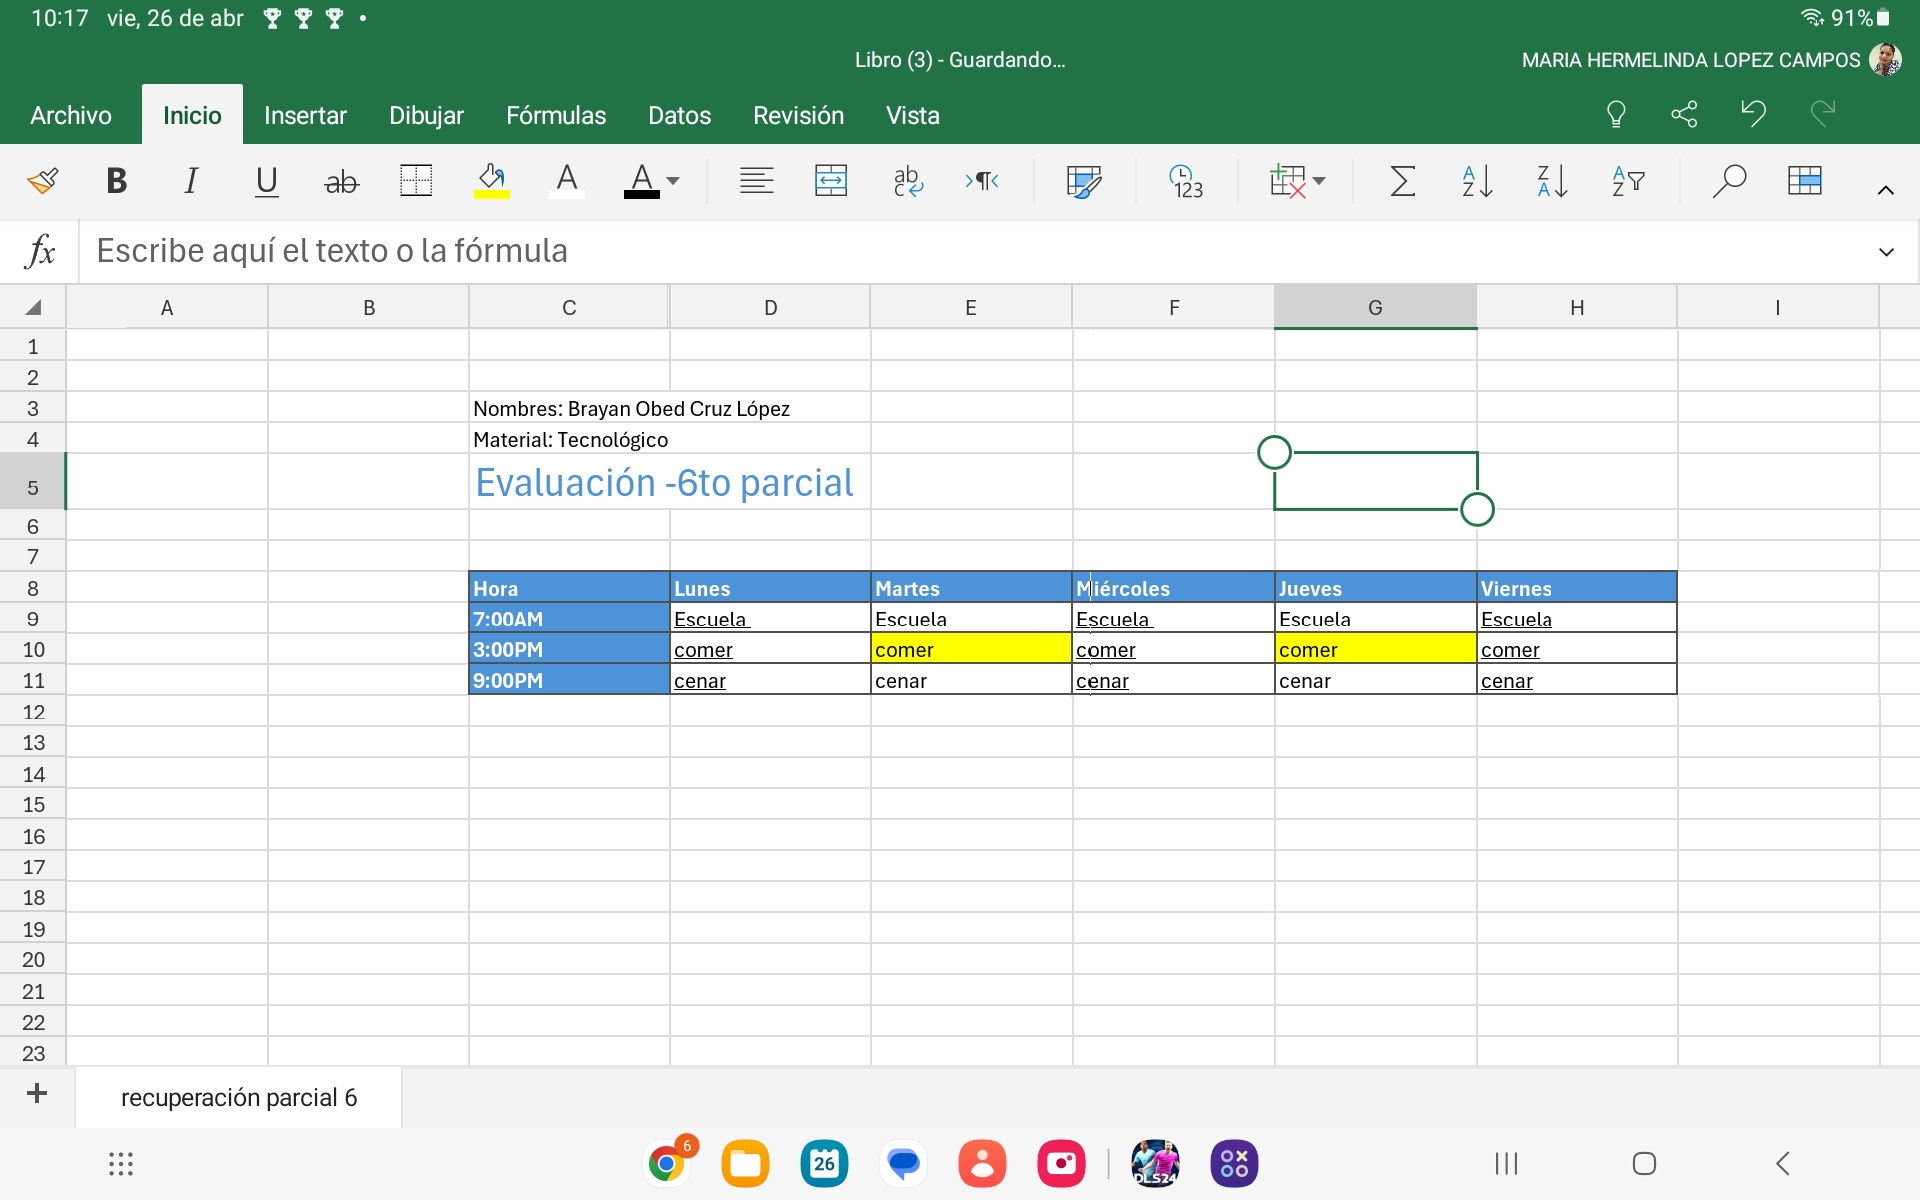
Task: Toggle underline formatting
Action: click(266, 181)
